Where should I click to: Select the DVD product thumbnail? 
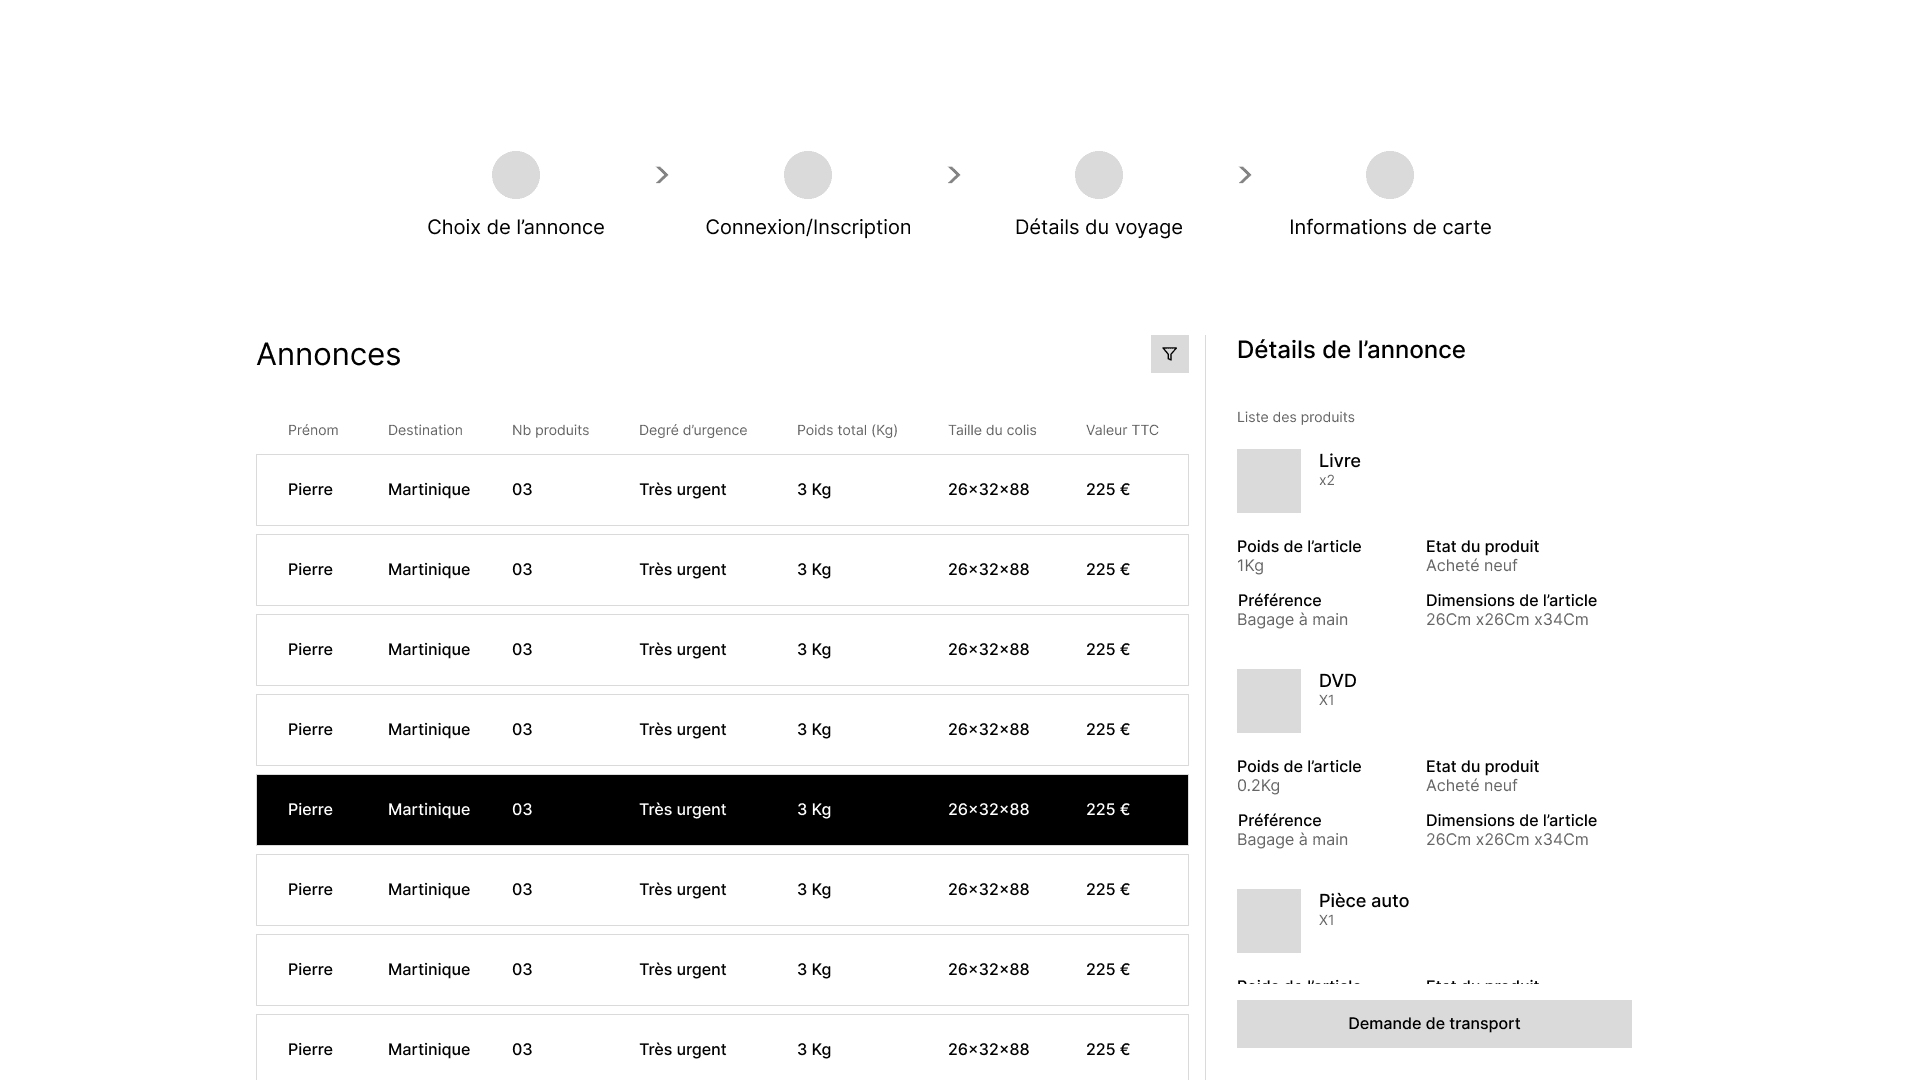coord(1268,701)
